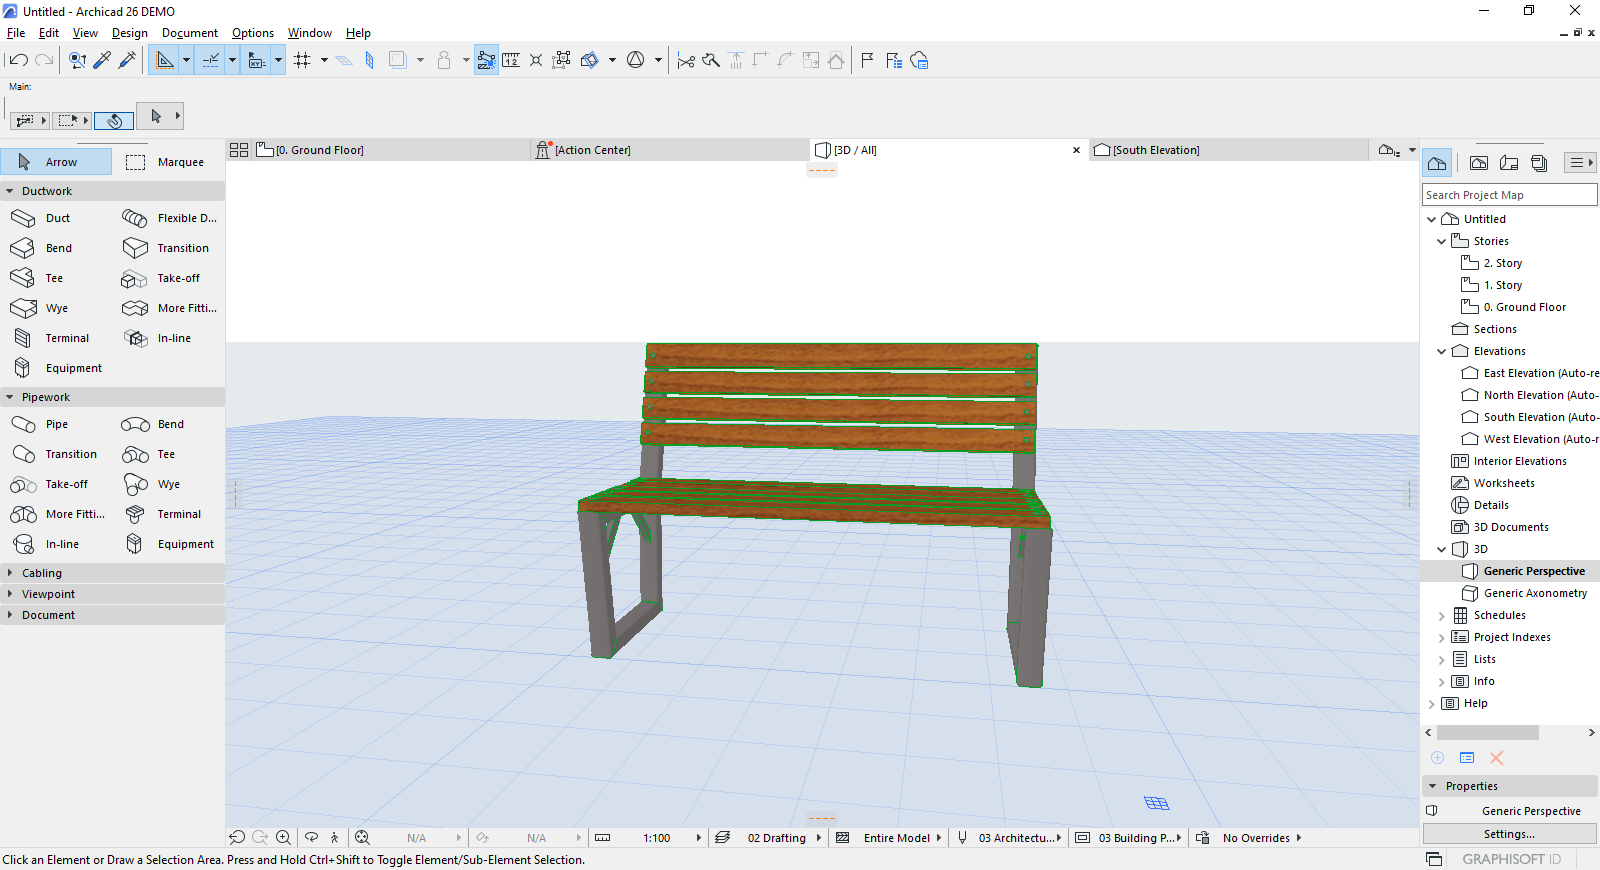Click the Undo arrow icon
This screenshot has height=870, width=1600.
[x=18, y=61]
